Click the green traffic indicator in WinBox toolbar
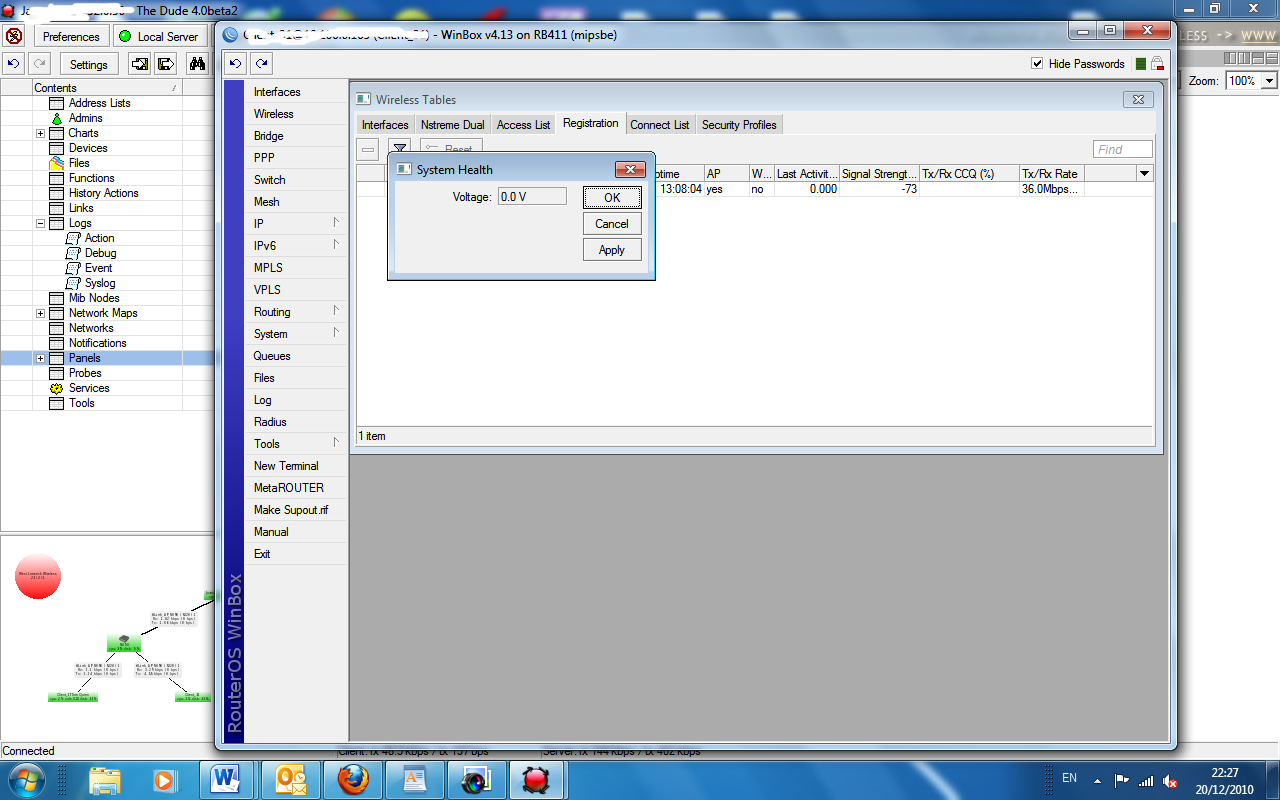Viewport: 1280px width, 800px height. point(1141,63)
